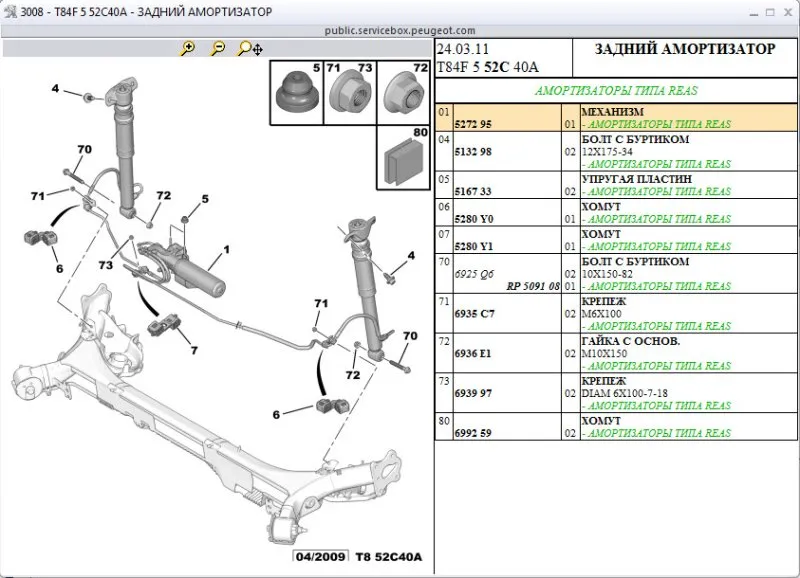
Task: Click the T8 52C40A diagram code
Action: pyautogui.click(x=389, y=557)
